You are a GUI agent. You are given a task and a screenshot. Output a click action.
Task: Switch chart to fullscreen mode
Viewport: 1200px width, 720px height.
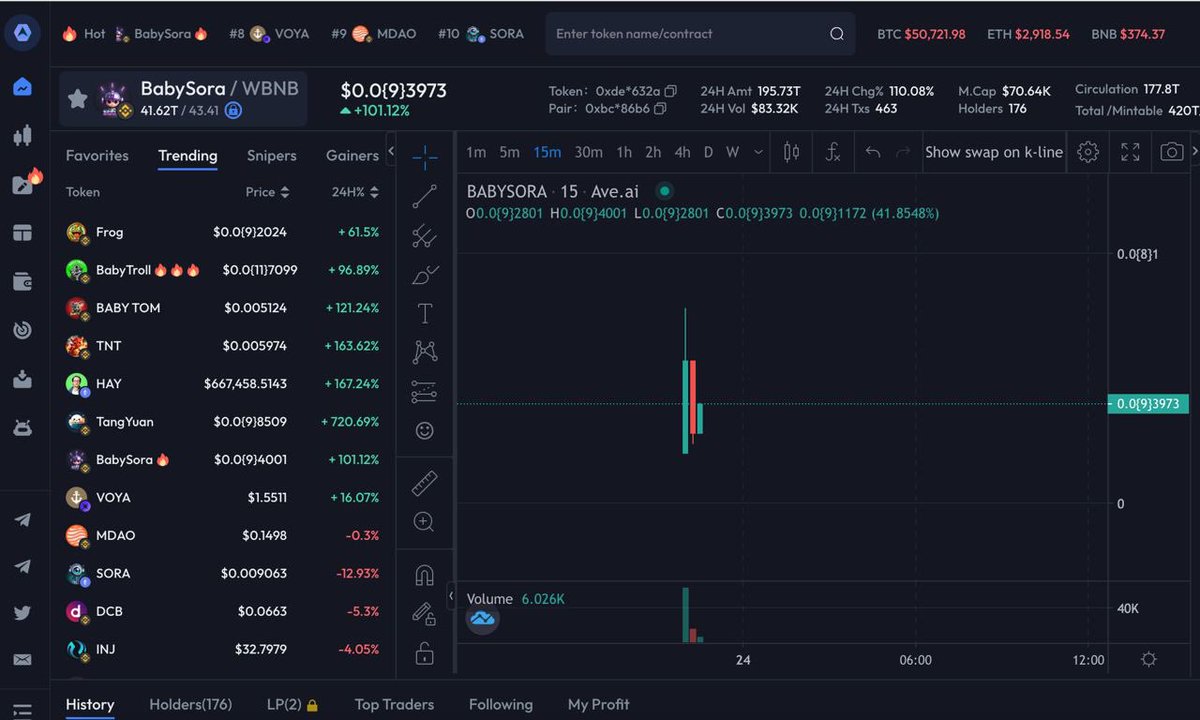[x=1130, y=152]
